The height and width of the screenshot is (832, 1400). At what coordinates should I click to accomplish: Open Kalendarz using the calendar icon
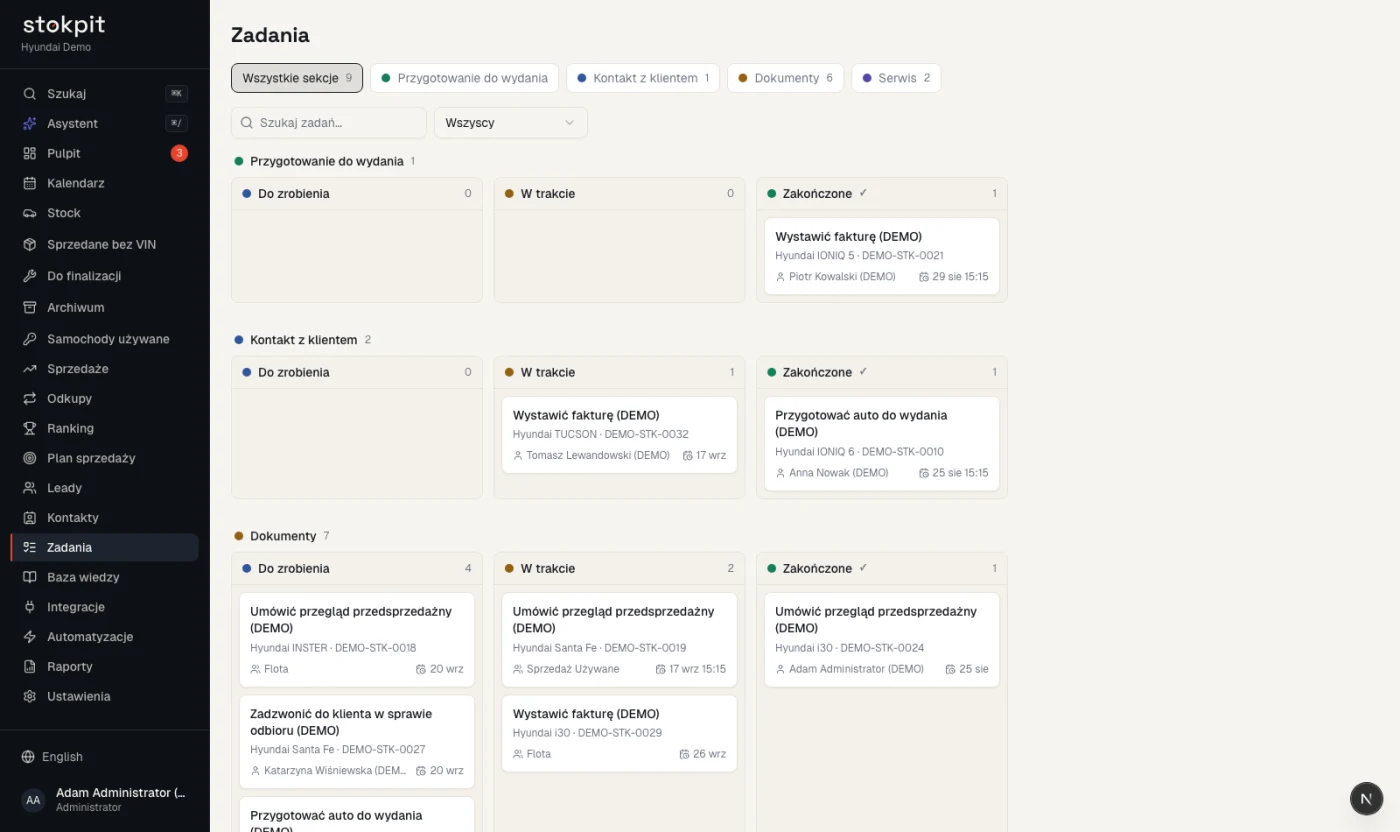pos(30,184)
